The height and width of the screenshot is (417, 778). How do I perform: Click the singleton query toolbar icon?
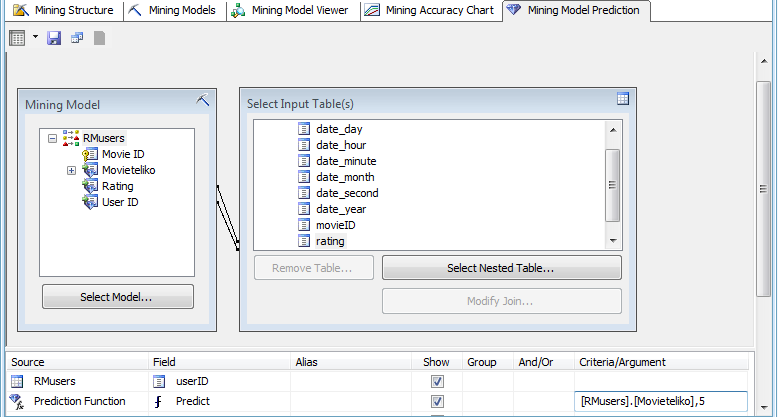[x=77, y=38]
